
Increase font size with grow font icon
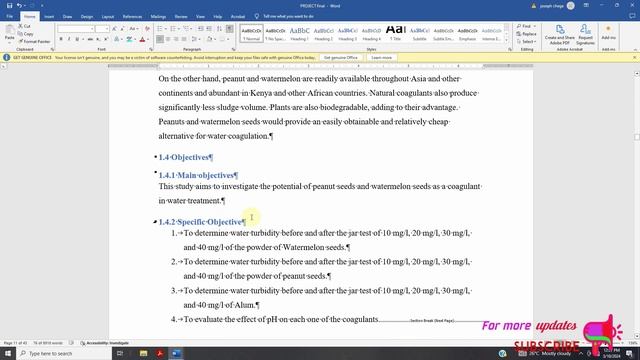coord(114,29)
